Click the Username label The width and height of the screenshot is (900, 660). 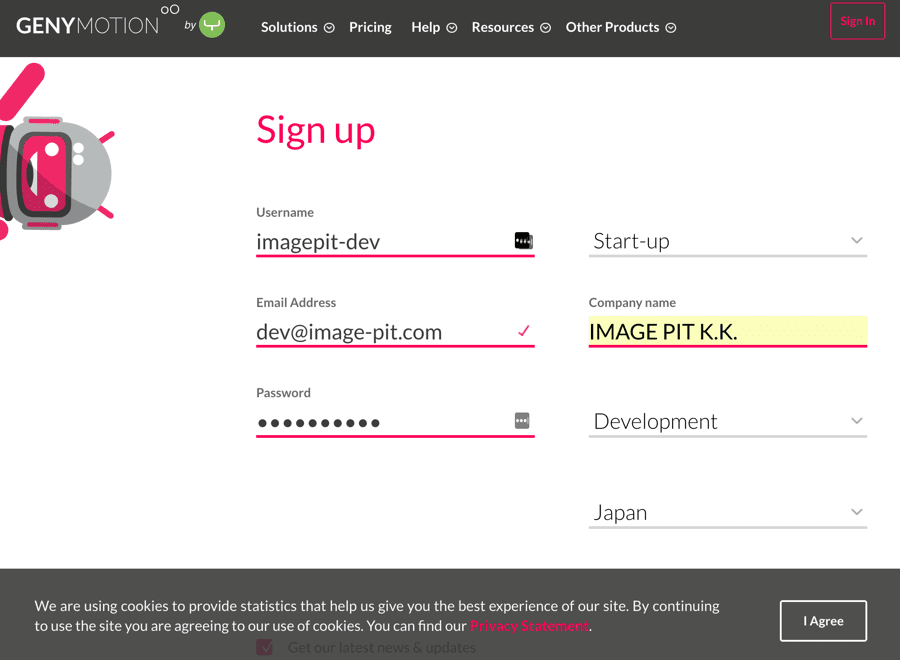coord(285,212)
